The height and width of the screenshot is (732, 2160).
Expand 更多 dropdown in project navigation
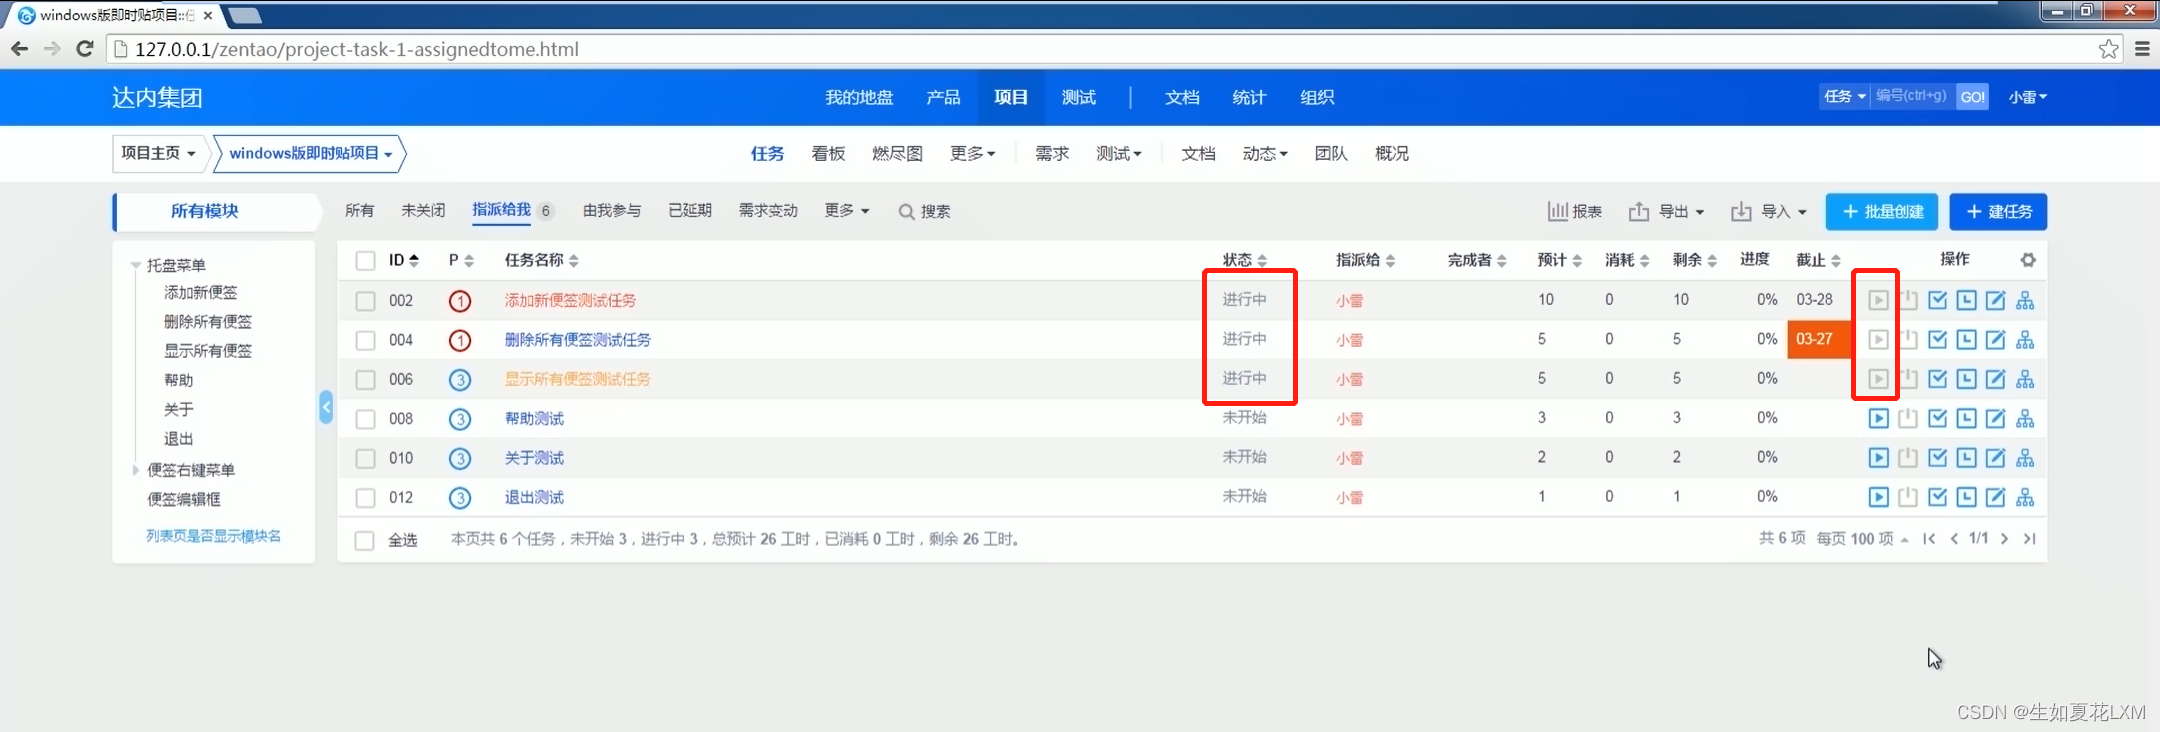pos(972,153)
